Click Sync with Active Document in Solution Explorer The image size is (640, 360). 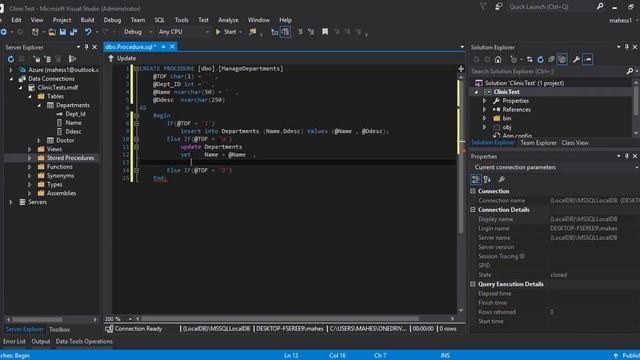click(x=529, y=60)
